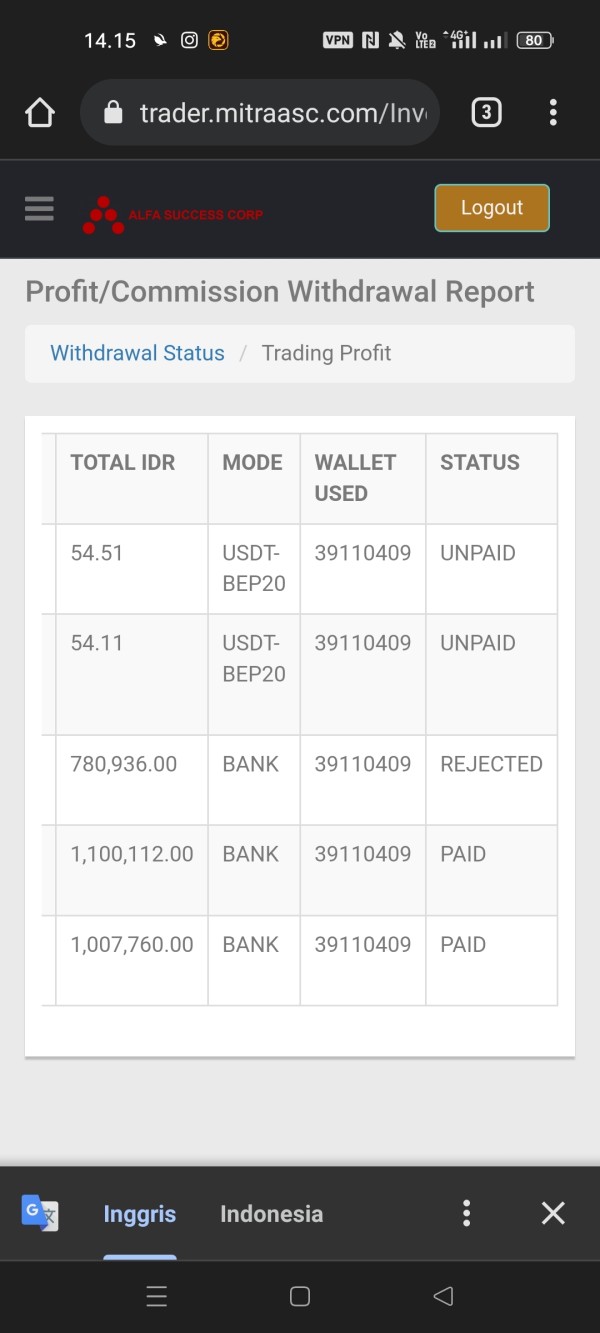
Task: Tap the Android back navigation button
Action: 443,1297
